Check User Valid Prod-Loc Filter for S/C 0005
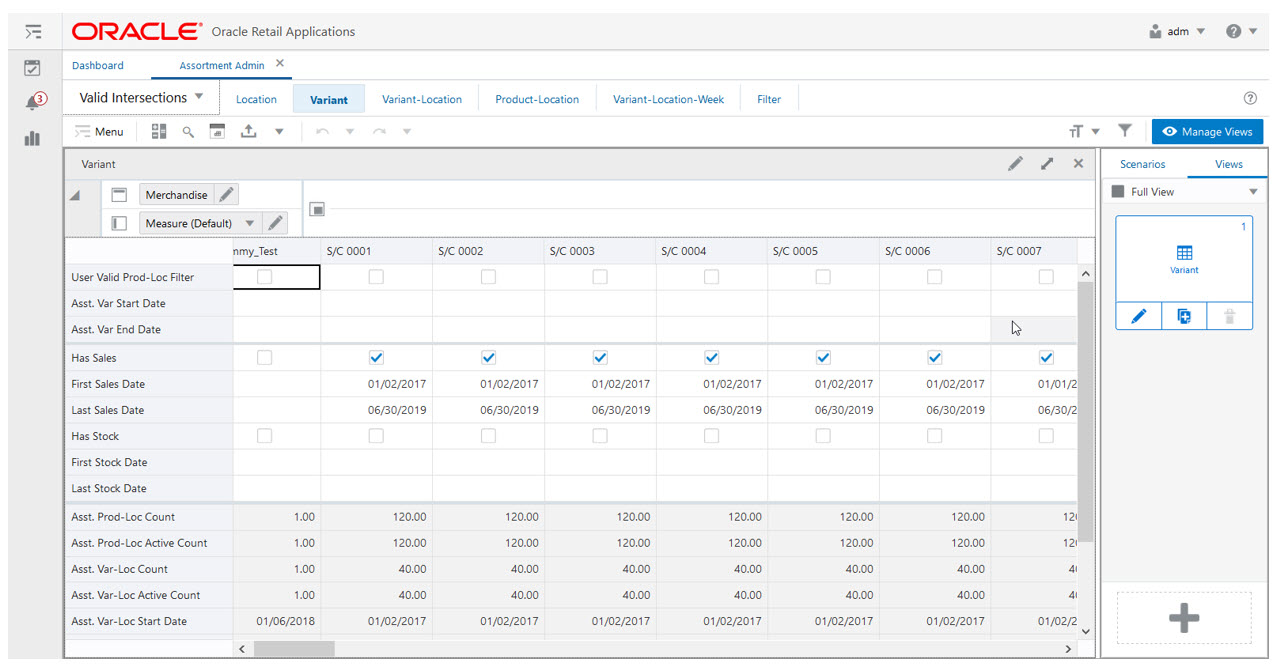Viewport: 1282px width, 671px height. click(823, 277)
